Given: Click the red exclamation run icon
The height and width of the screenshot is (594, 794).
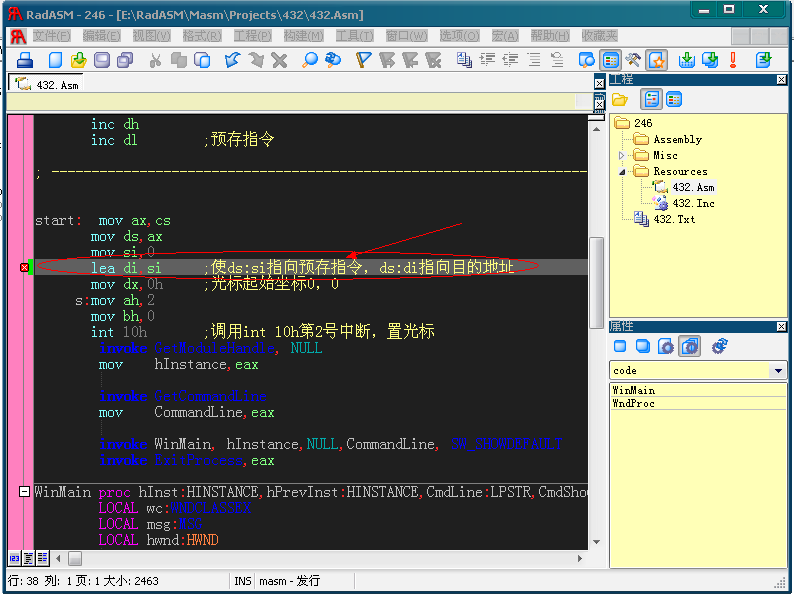Looking at the screenshot, I should coord(733,60).
